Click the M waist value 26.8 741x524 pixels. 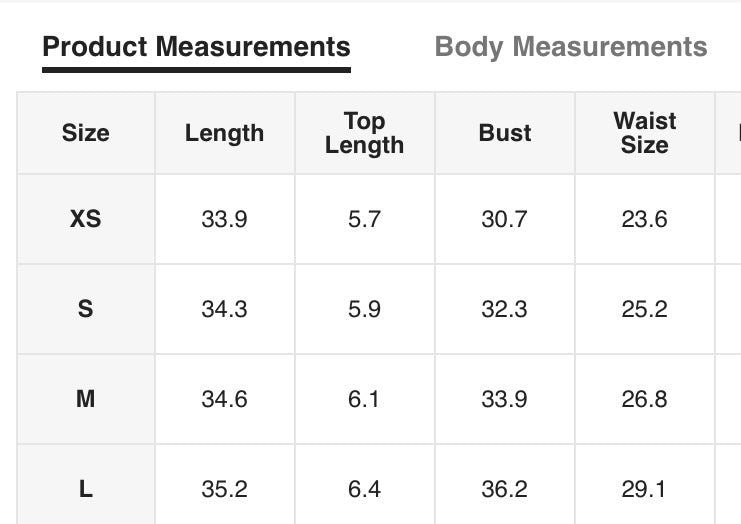tap(645, 399)
